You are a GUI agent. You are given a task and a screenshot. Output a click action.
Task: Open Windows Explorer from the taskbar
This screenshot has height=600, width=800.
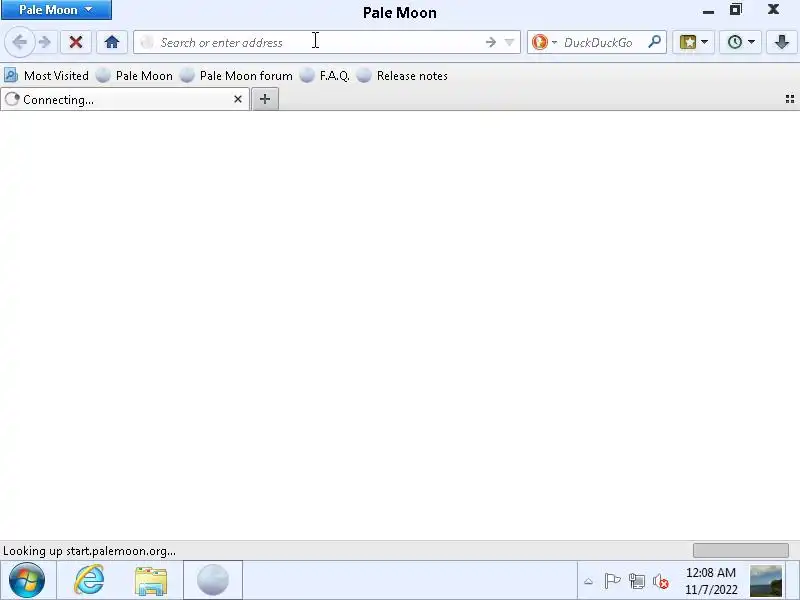click(151, 581)
